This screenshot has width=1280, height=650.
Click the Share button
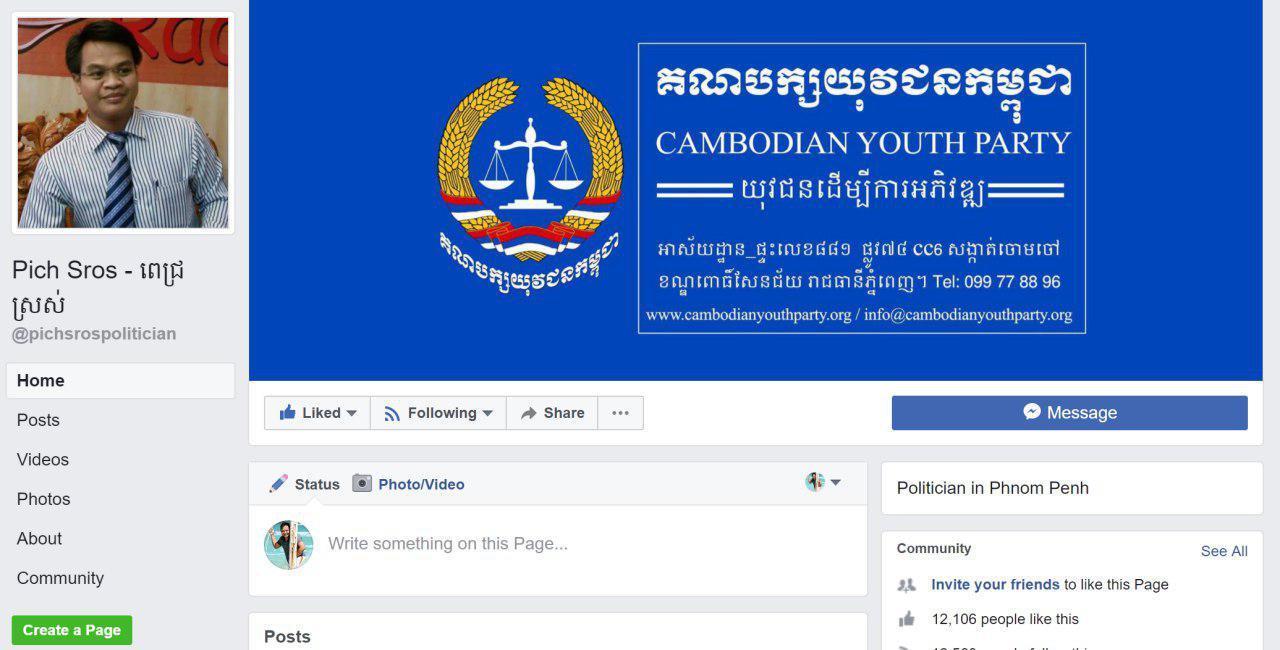click(552, 413)
